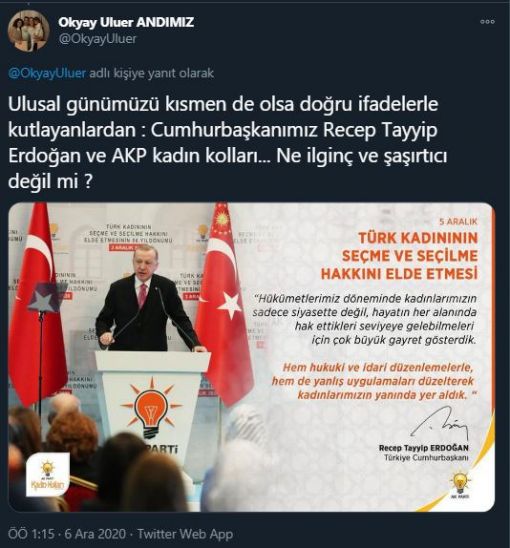Click the handwritten signature in the image
The height and width of the screenshot is (548, 510).
coord(440,424)
